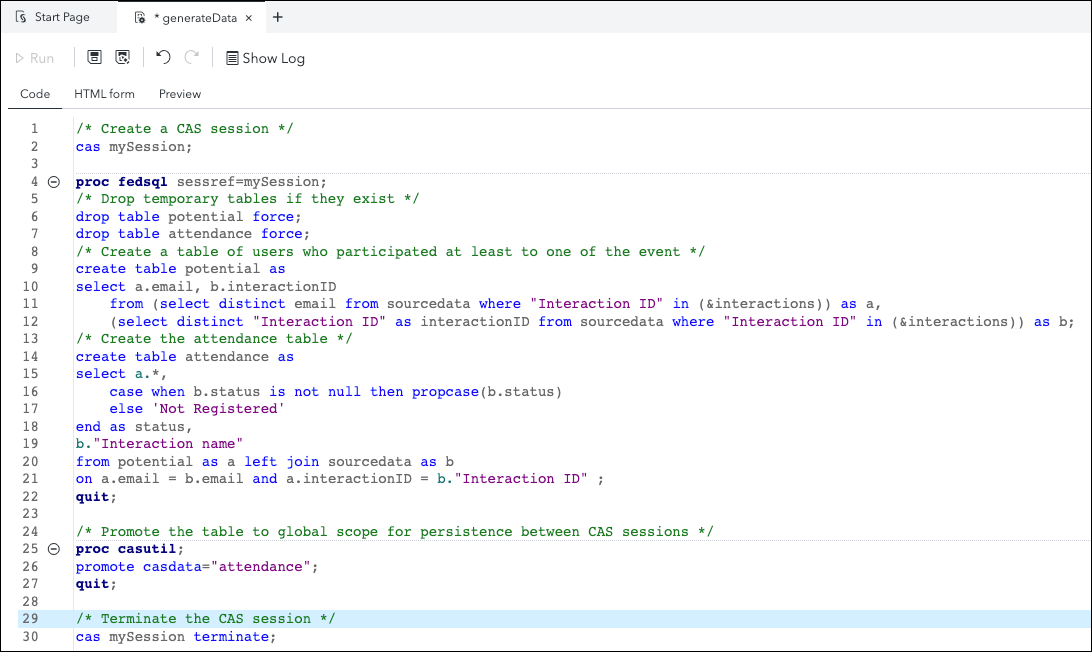Click the Save As icon
This screenshot has width=1092, height=652.
[123, 58]
